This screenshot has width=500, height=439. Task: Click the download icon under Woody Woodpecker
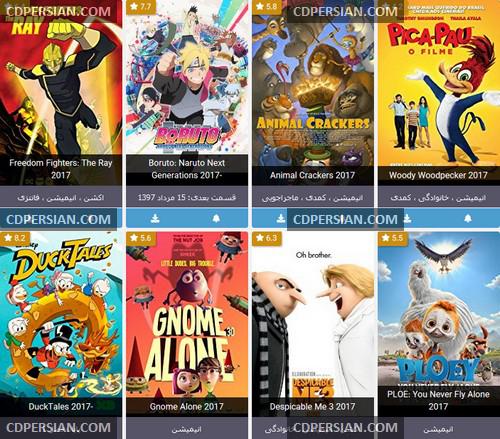point(407,219)
